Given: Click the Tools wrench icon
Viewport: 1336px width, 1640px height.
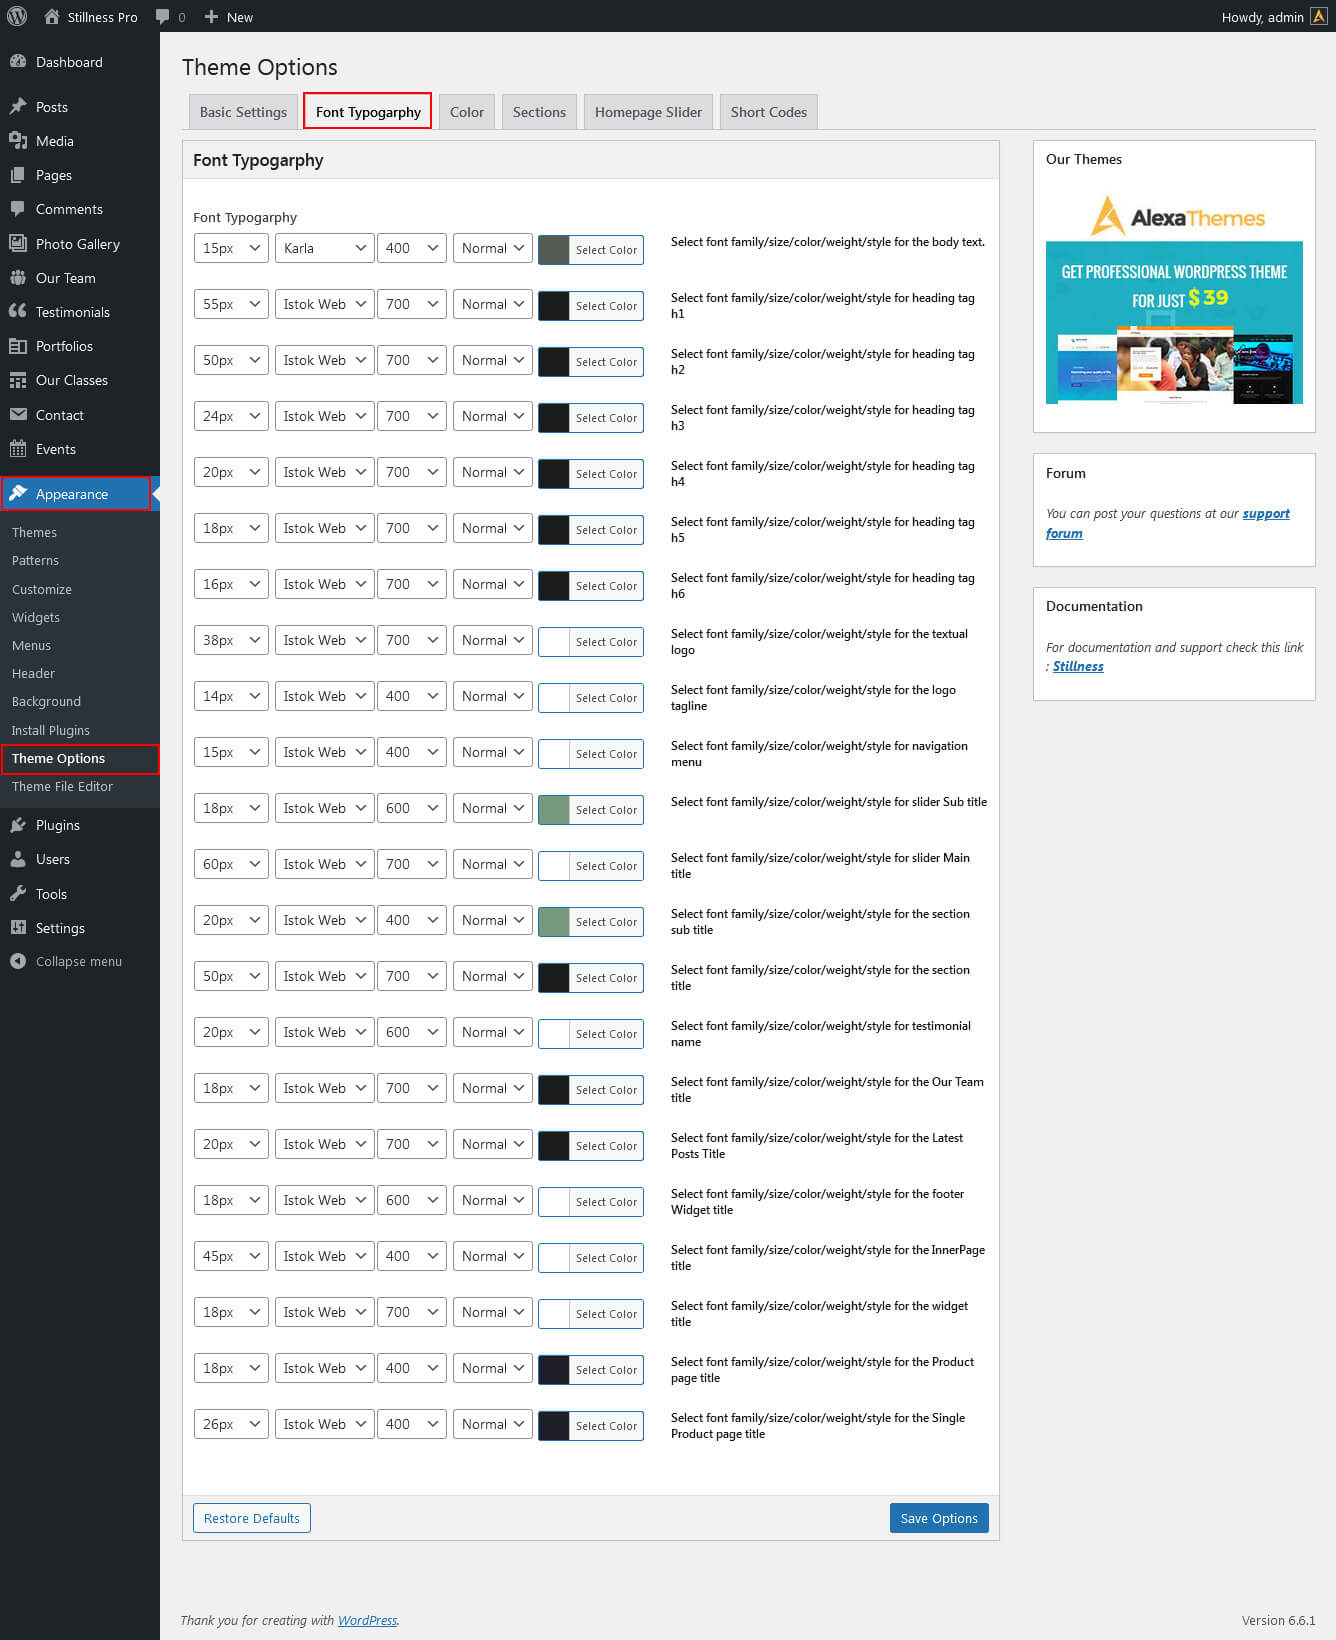Looking at the screenshot, I should point(18,893).
